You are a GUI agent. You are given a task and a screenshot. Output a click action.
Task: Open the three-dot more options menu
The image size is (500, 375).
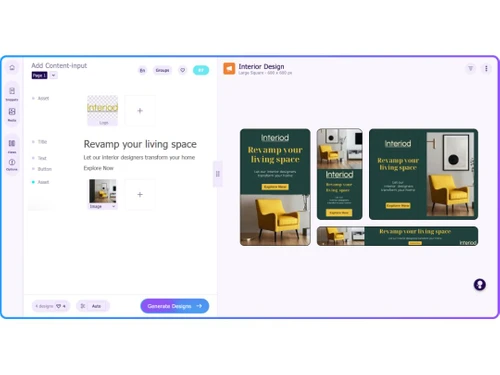486,68
